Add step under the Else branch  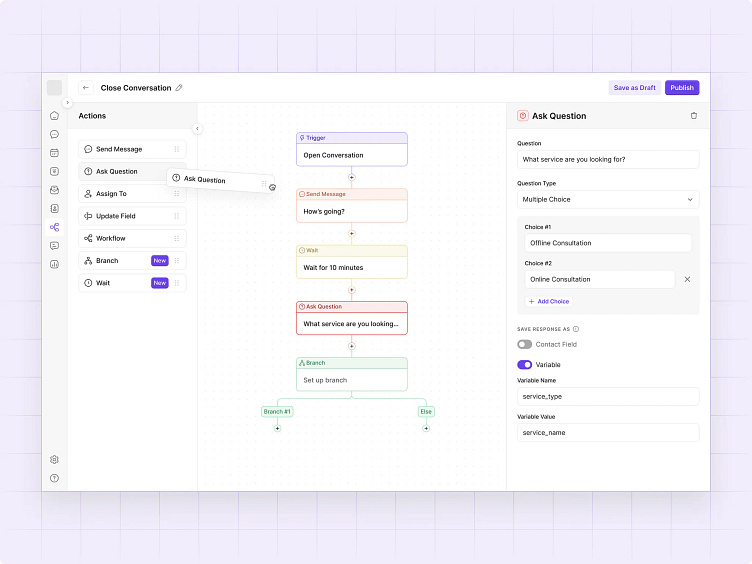point(426,428)
